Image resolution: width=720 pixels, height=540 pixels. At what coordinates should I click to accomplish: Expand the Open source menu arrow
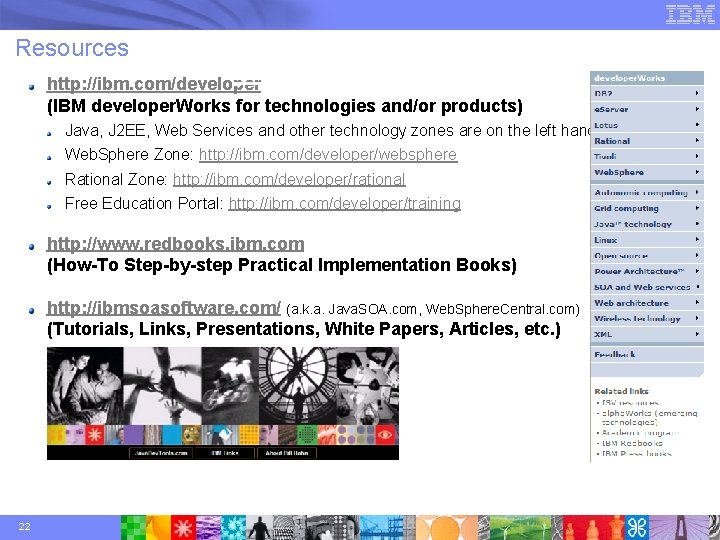(697, 255)
